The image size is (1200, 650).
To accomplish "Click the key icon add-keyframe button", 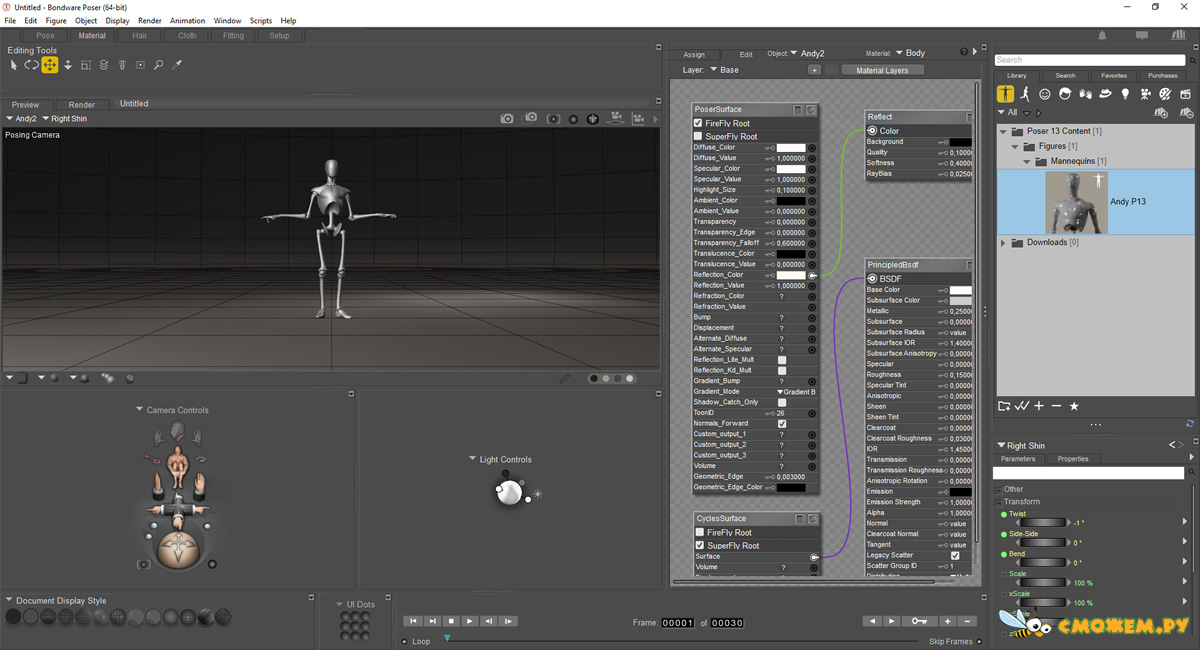I will click(919, 621).
